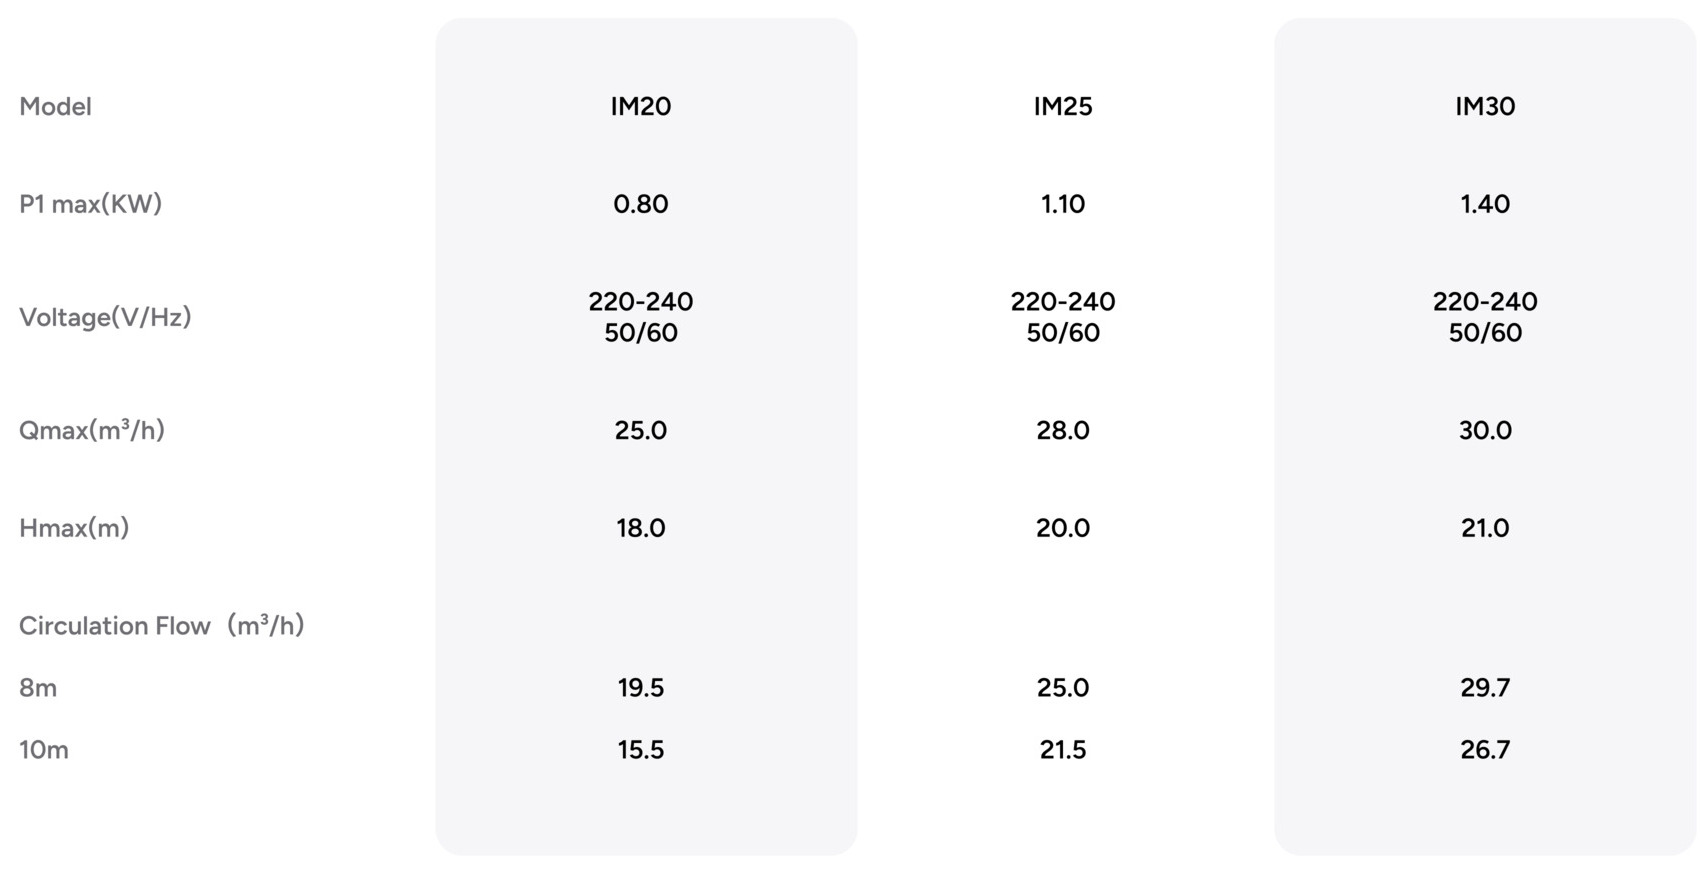Select the 18.0 Hmax value
1700x870 pixels.
[x=641, y=528]
